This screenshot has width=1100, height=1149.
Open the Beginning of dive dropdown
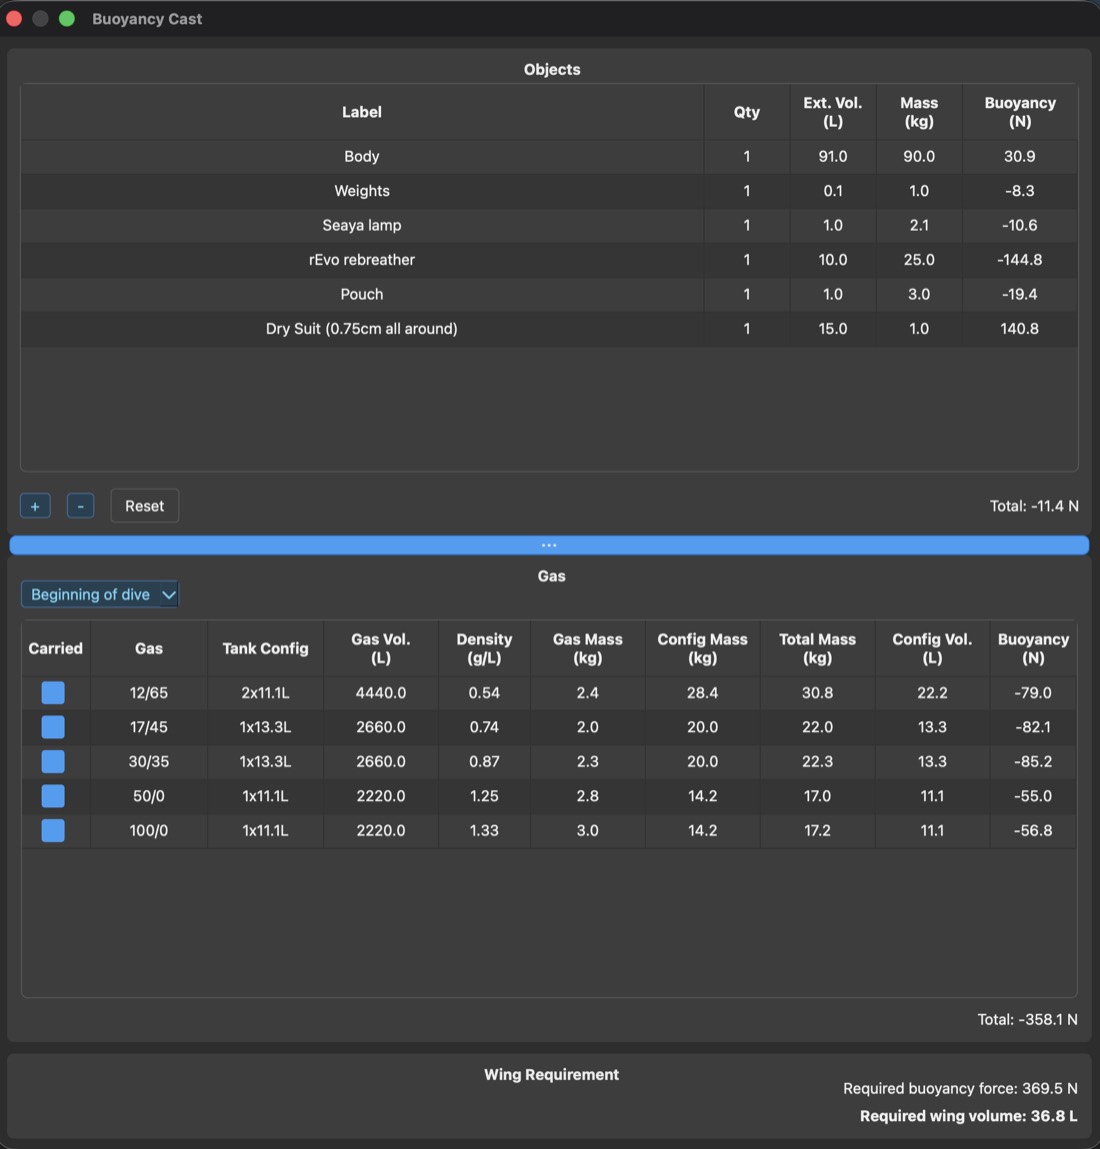100,594
